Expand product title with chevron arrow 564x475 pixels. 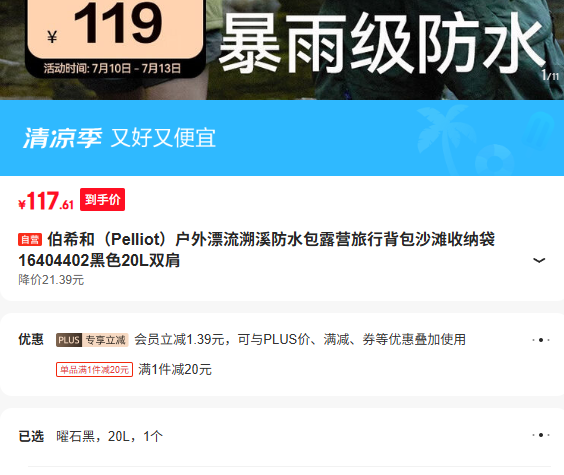point(538,260)
